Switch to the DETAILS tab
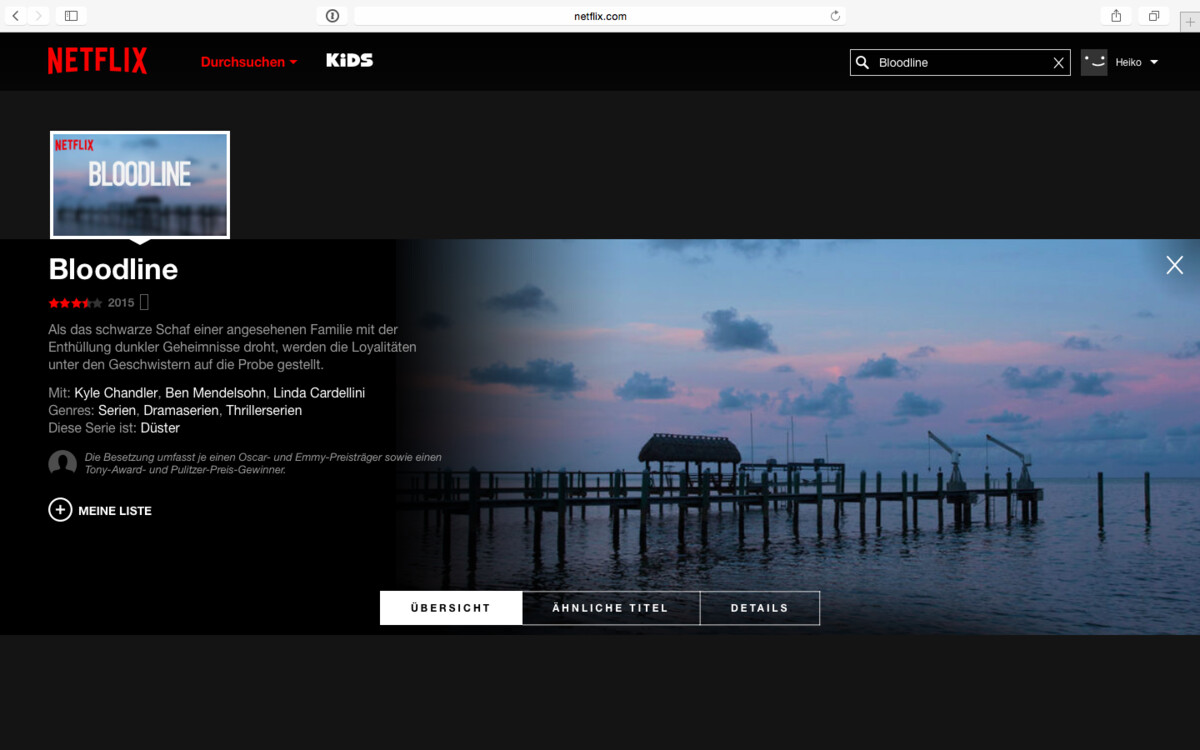1200x750 pixels. (760, 608)
